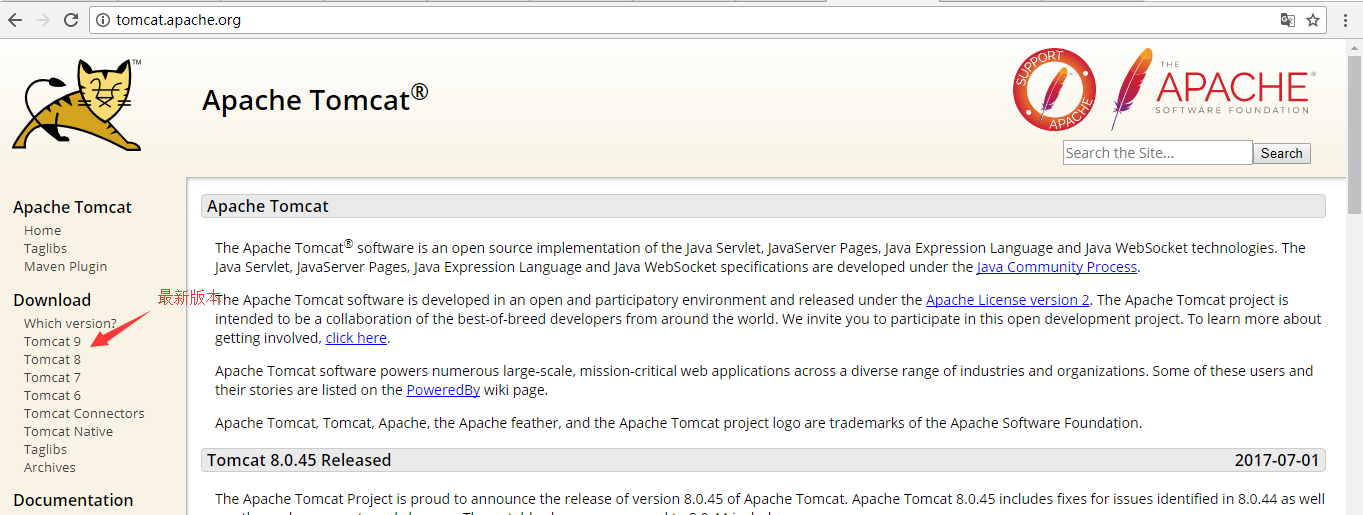Open the Tomcat 9 download link
Image resolution: width=1363 pixels, height=515 pixels.
(52, 341)
